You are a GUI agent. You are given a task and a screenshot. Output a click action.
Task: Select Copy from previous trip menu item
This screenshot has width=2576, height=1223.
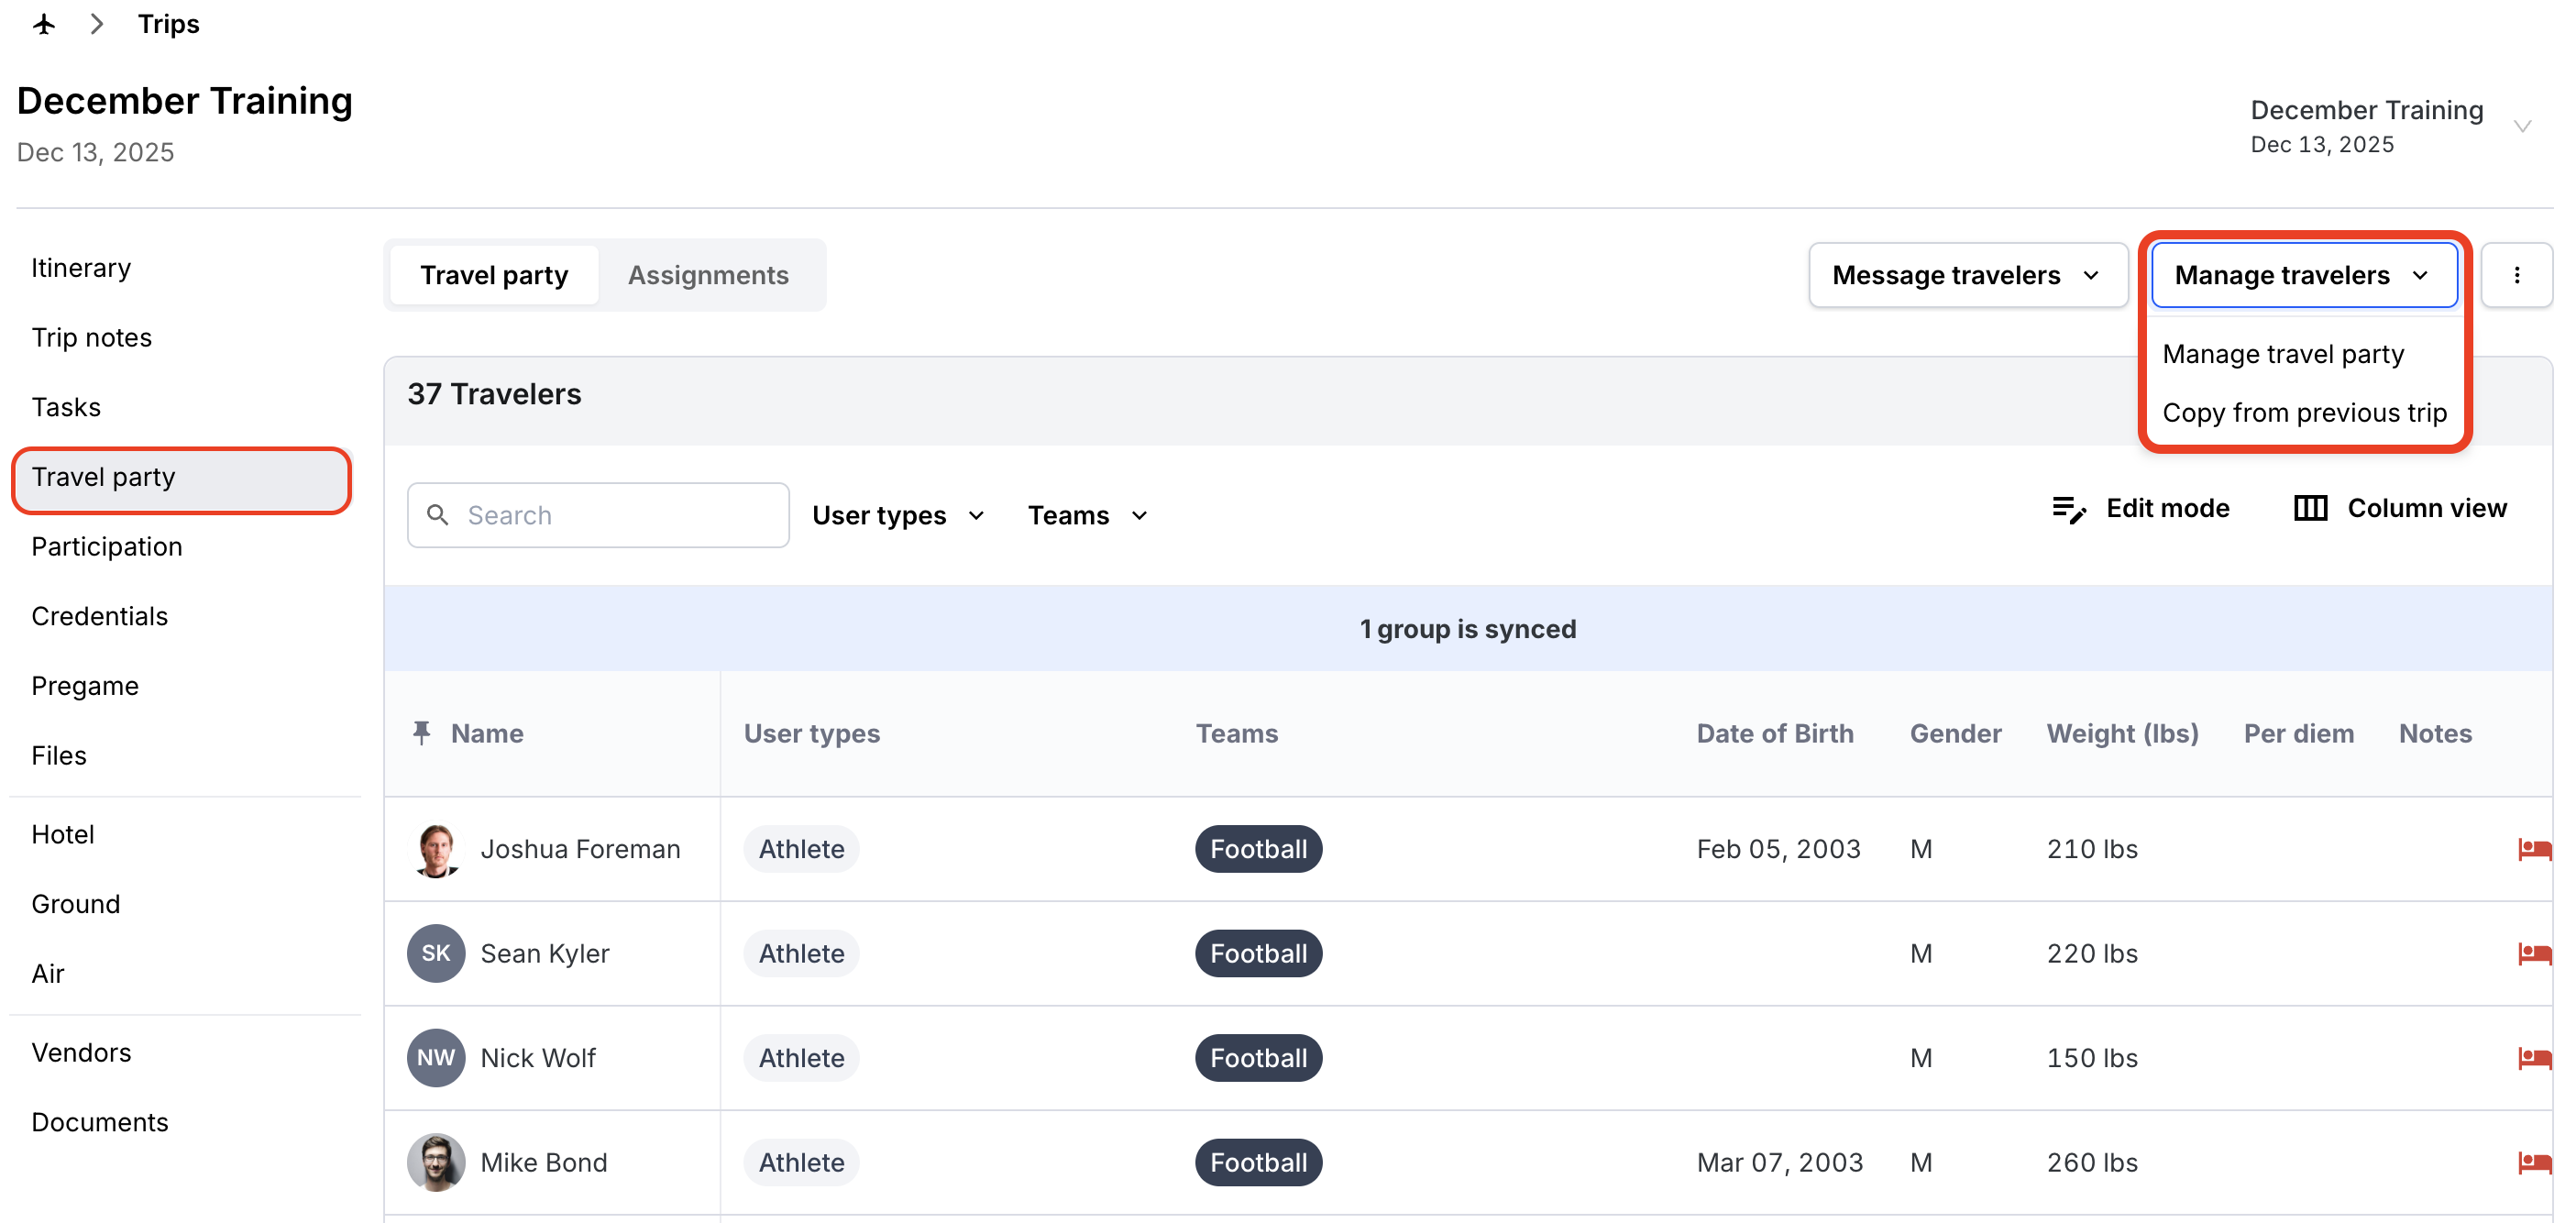click(x=2304, y=413)
